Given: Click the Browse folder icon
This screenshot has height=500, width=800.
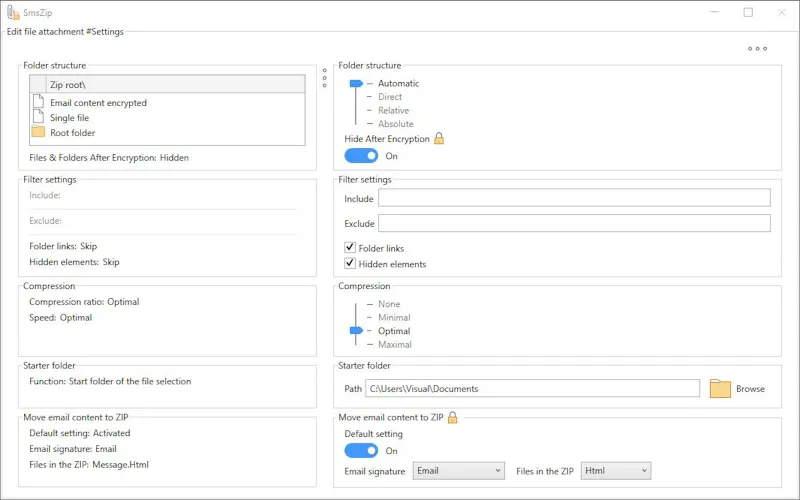Looking at the screenshot, I should point(720,389).
